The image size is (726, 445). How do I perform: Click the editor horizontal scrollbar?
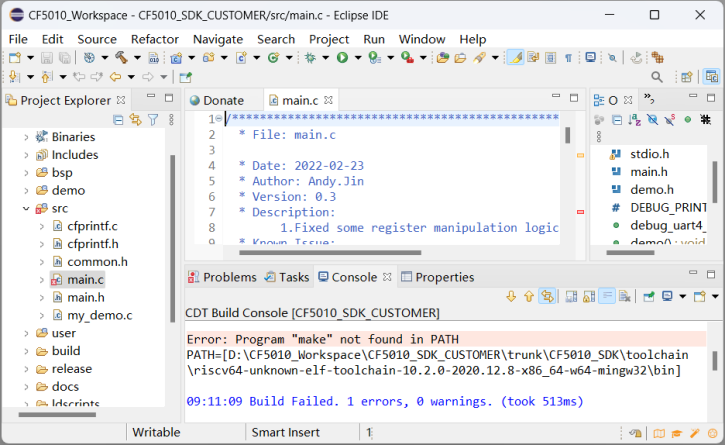coord(330,253)
